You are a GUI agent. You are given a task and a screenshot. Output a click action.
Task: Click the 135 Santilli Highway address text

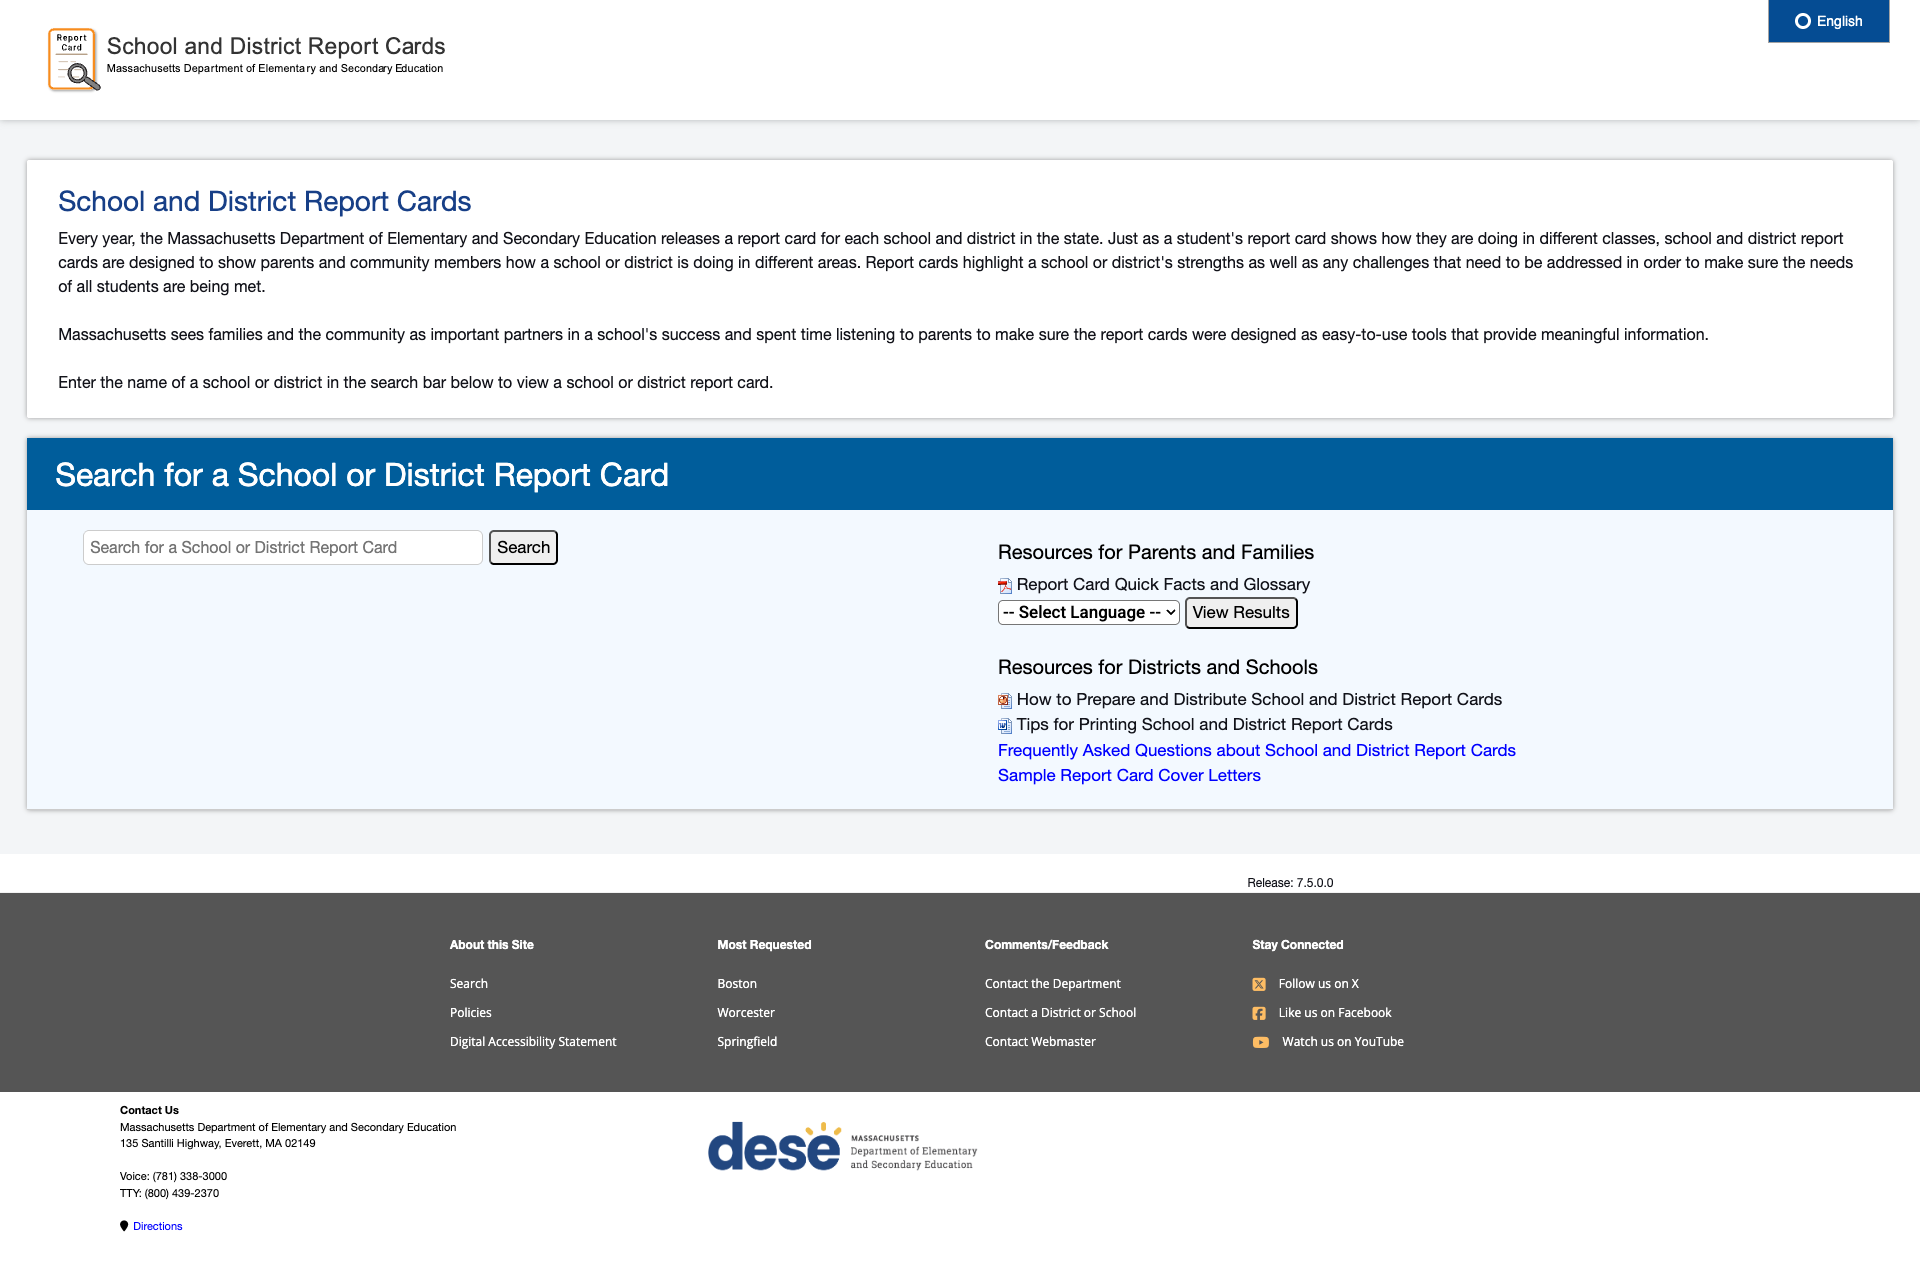tap(217, 1143)
